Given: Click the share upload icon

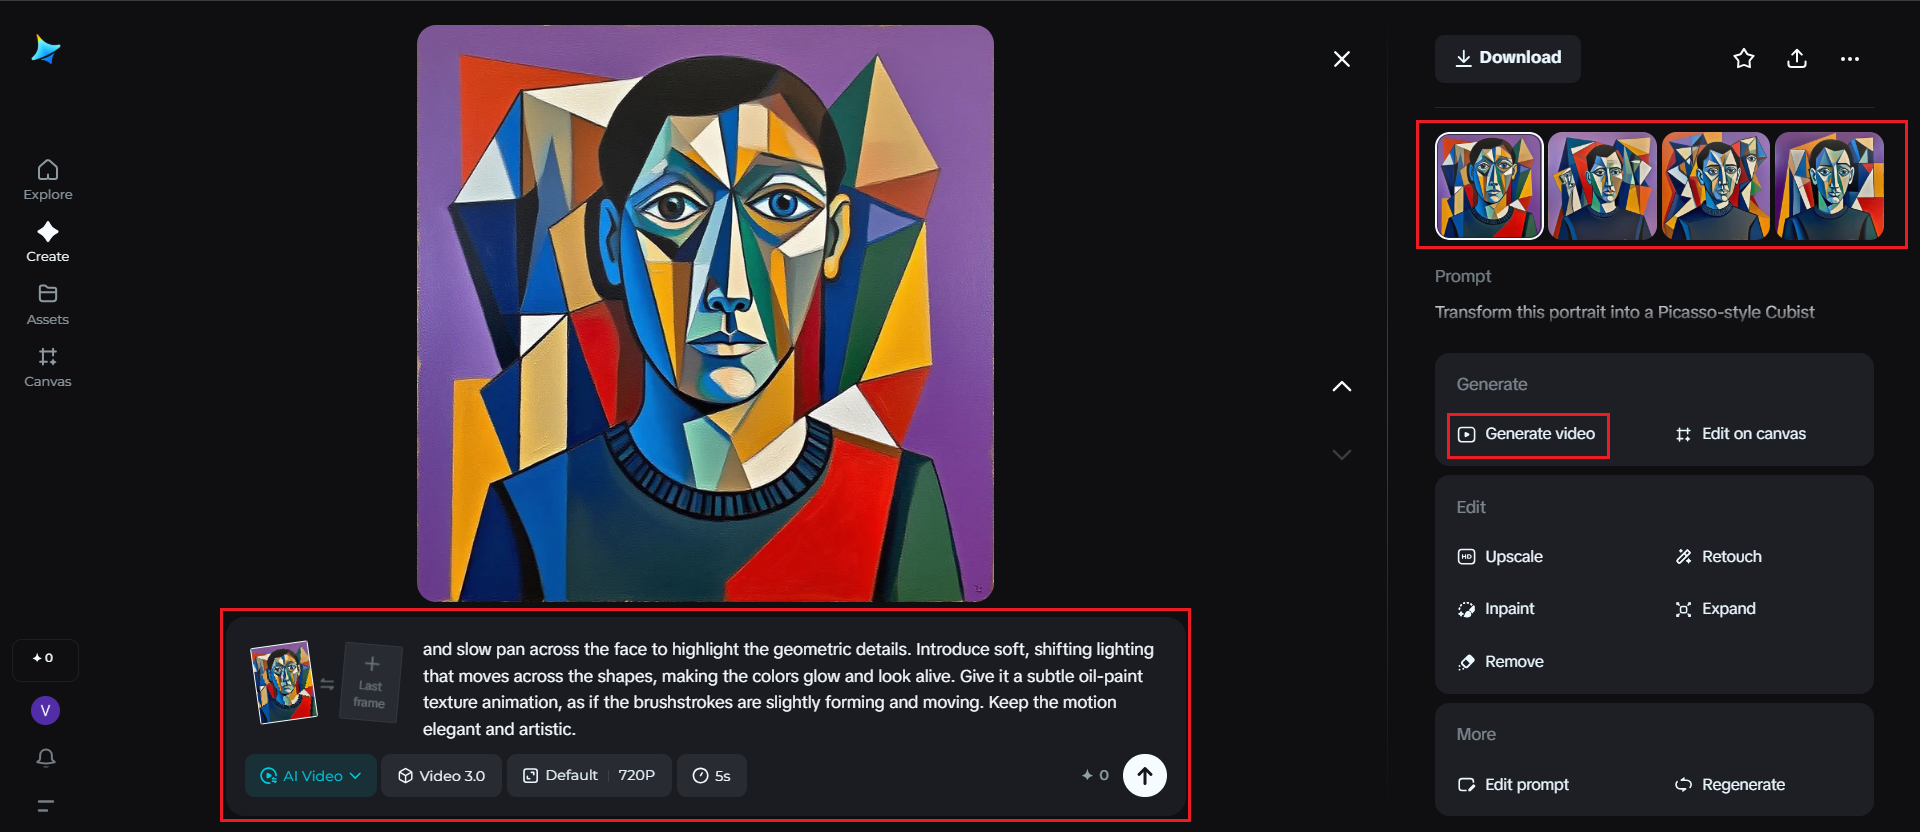Looking at the screenshot, I should (x=1797, y=59).
